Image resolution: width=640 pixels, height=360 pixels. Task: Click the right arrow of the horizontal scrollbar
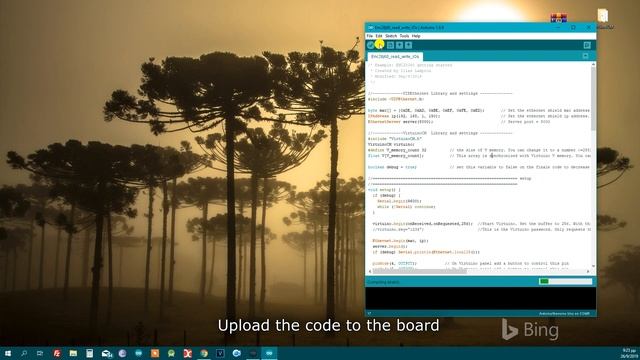click(588, 271)
